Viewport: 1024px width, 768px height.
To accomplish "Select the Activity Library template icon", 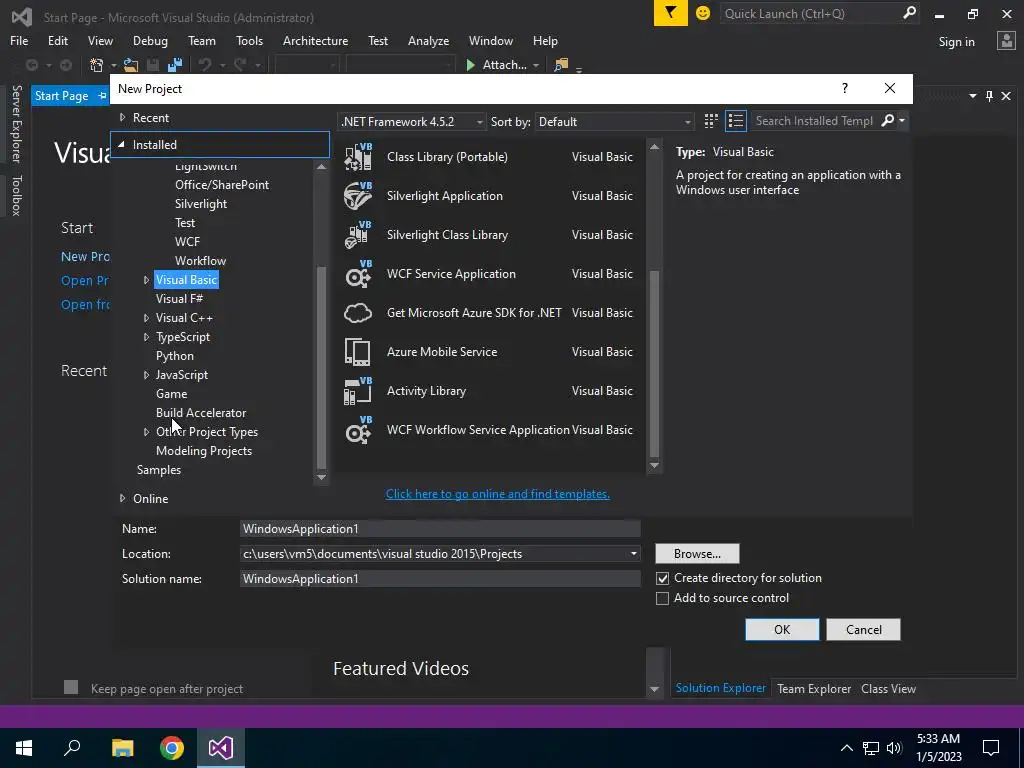I will point(358,391).
